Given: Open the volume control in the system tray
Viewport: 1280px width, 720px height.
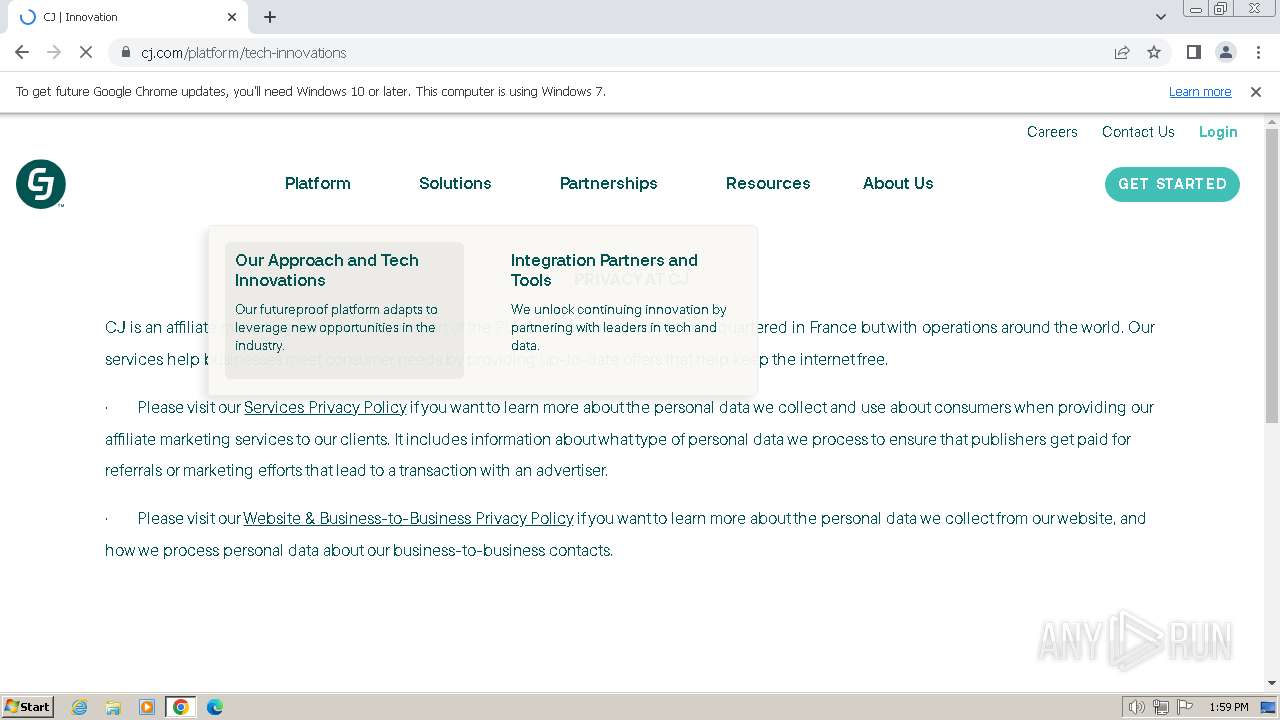Looking at the screenshot, I should click(x=1136, y=707).
